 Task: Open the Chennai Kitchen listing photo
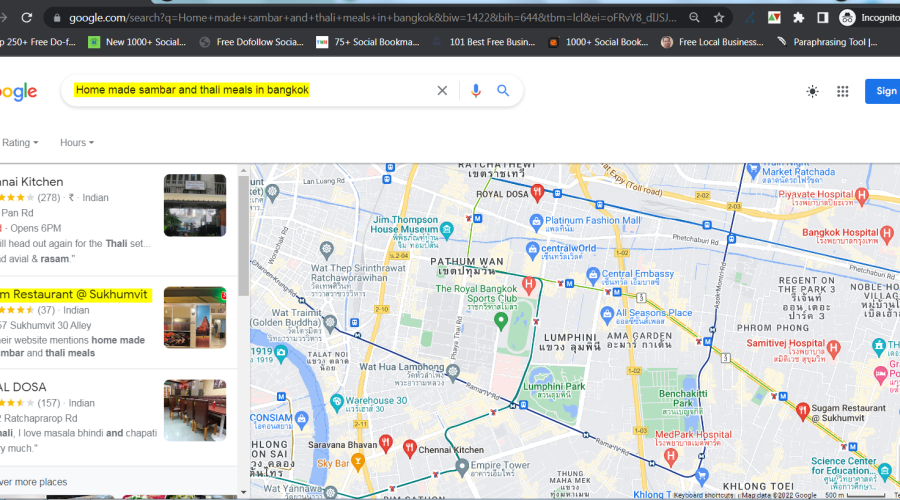point(195,205)
